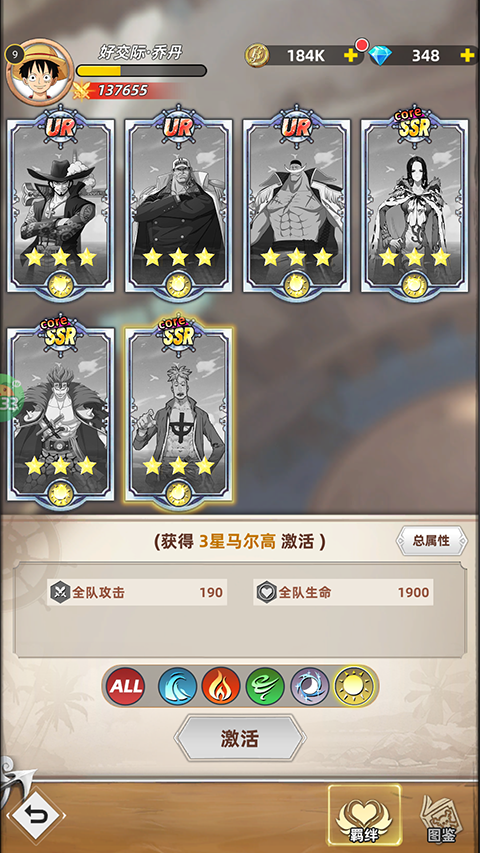Select the ALL element filter
Viewport: 480px width, 853px height.
pyautogui.click(x=125, y=687)
